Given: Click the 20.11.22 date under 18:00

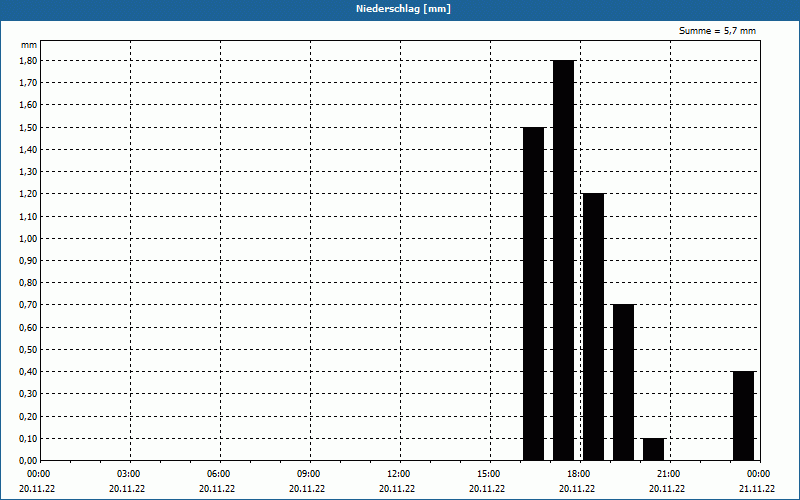Looking at the screenshot, I should tap(577, 489).
